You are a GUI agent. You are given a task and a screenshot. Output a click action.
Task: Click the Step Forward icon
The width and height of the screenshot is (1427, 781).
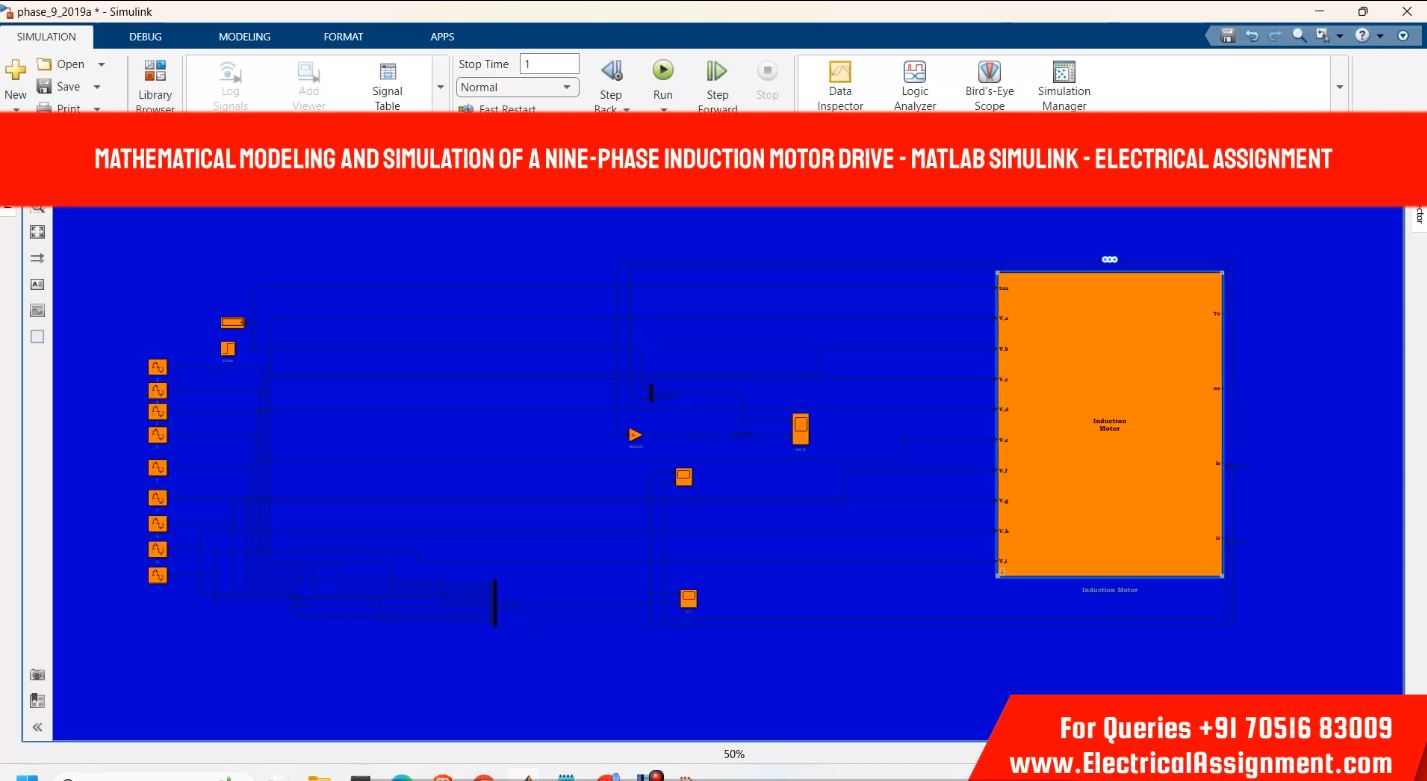click(717, 72)
